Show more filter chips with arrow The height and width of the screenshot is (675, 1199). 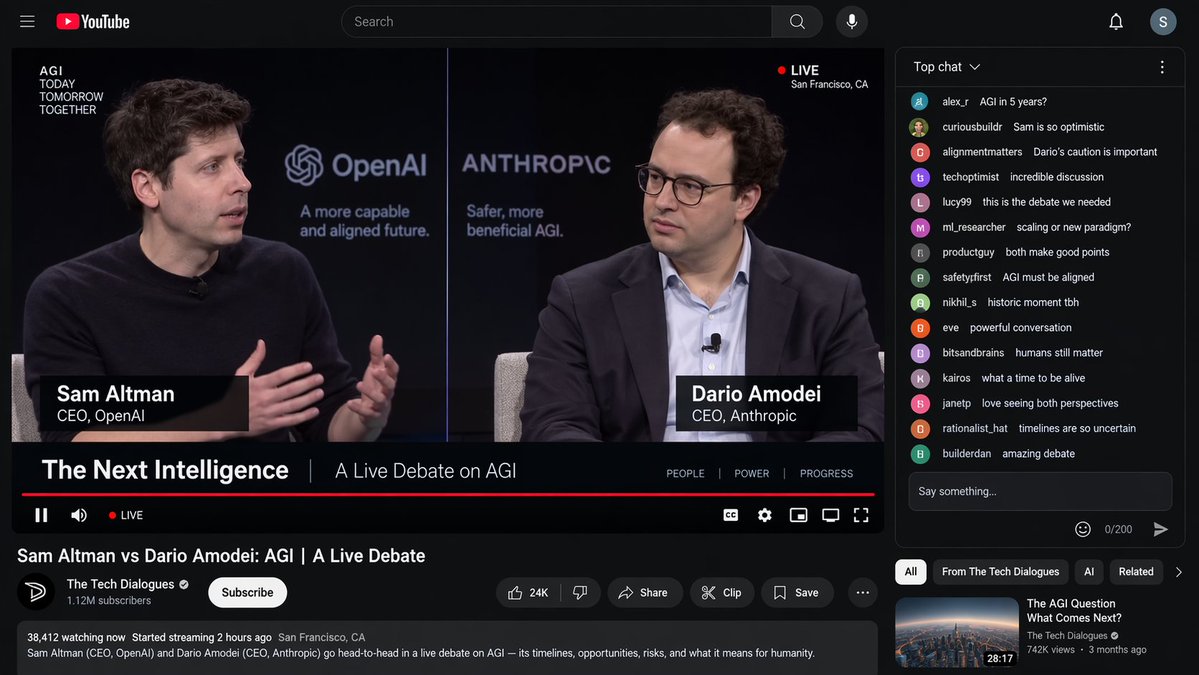click(1178, 572)
